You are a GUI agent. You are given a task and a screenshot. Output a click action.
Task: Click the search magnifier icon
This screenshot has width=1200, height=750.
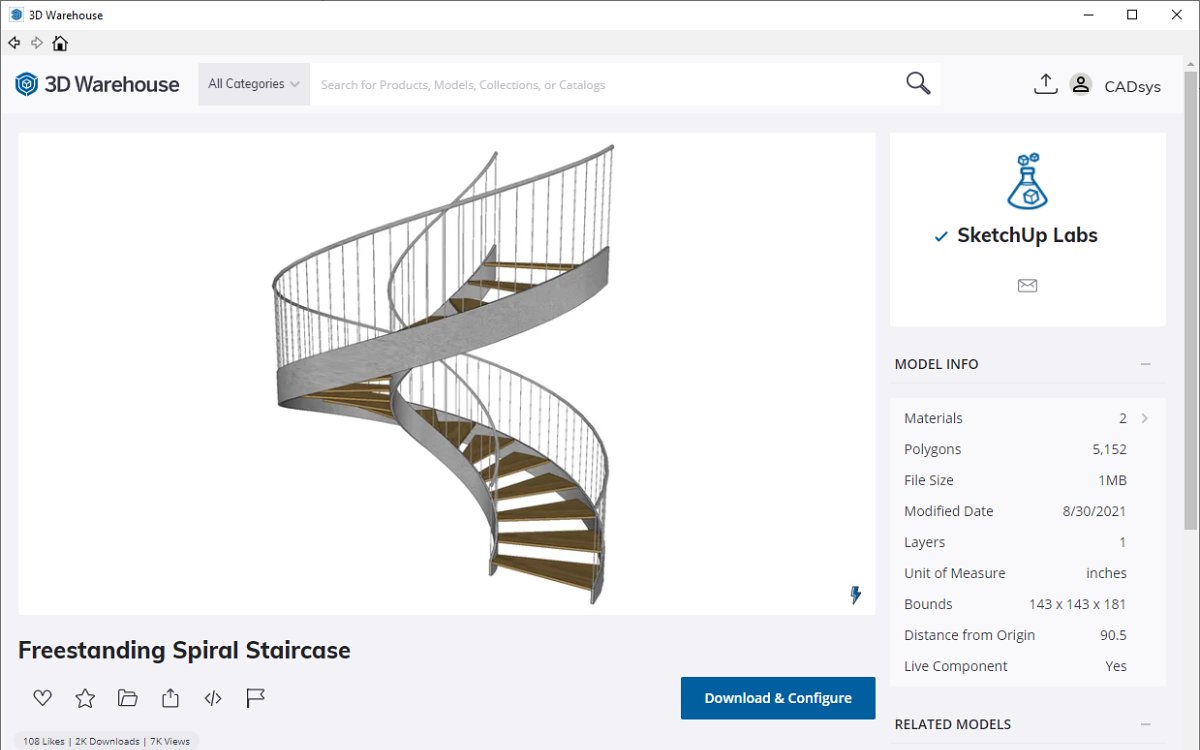click(918, 84)
